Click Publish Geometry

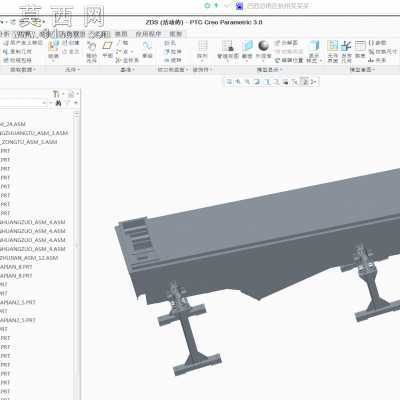pyautogui.click(x=346, y=52)
